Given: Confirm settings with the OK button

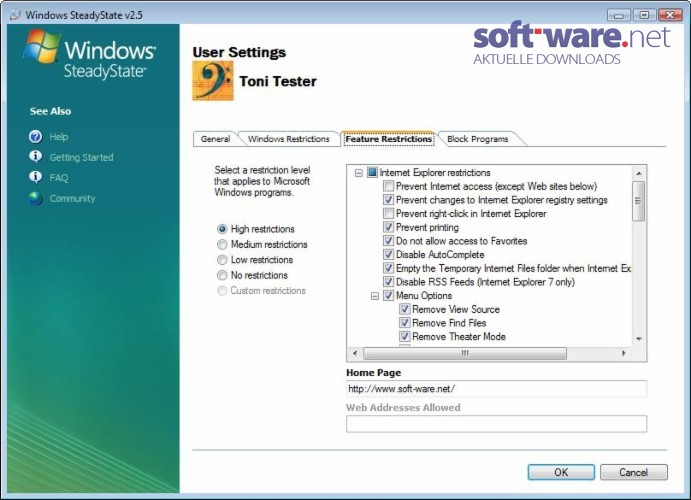Looking at the screenshot, I should pyautogui.click(x=561, y=472).
